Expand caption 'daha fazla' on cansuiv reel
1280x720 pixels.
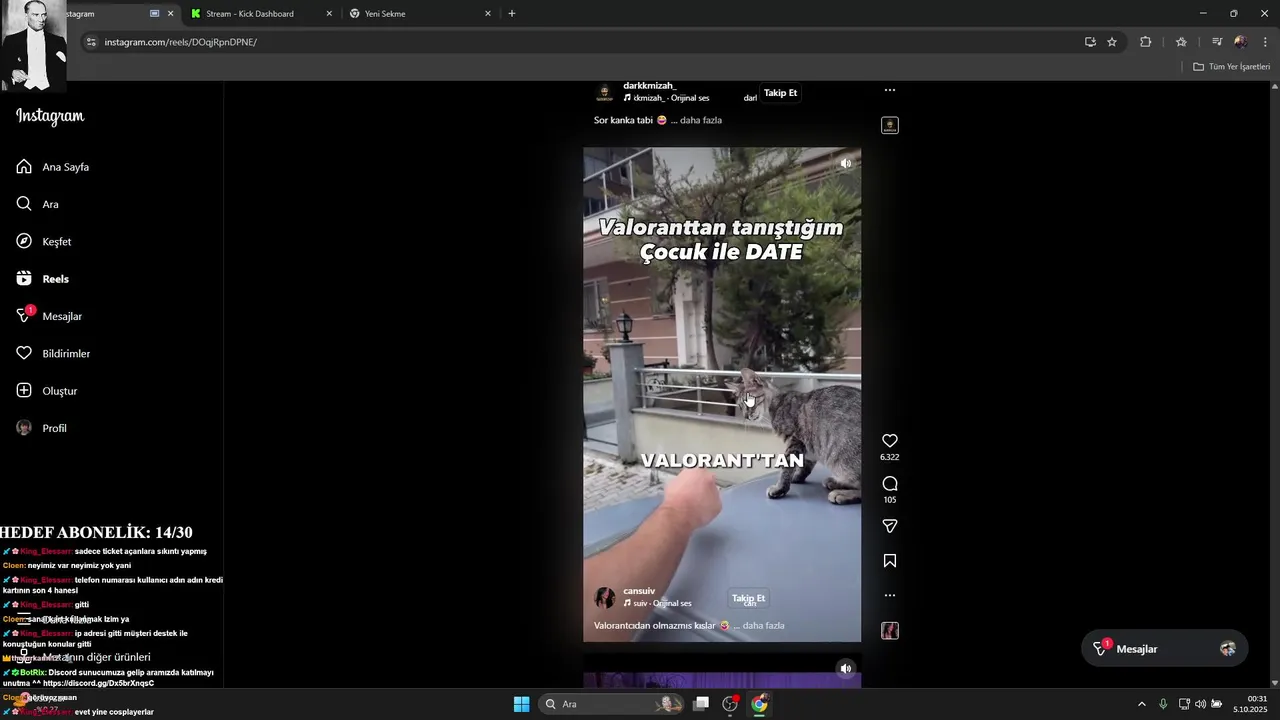(763, 626)
